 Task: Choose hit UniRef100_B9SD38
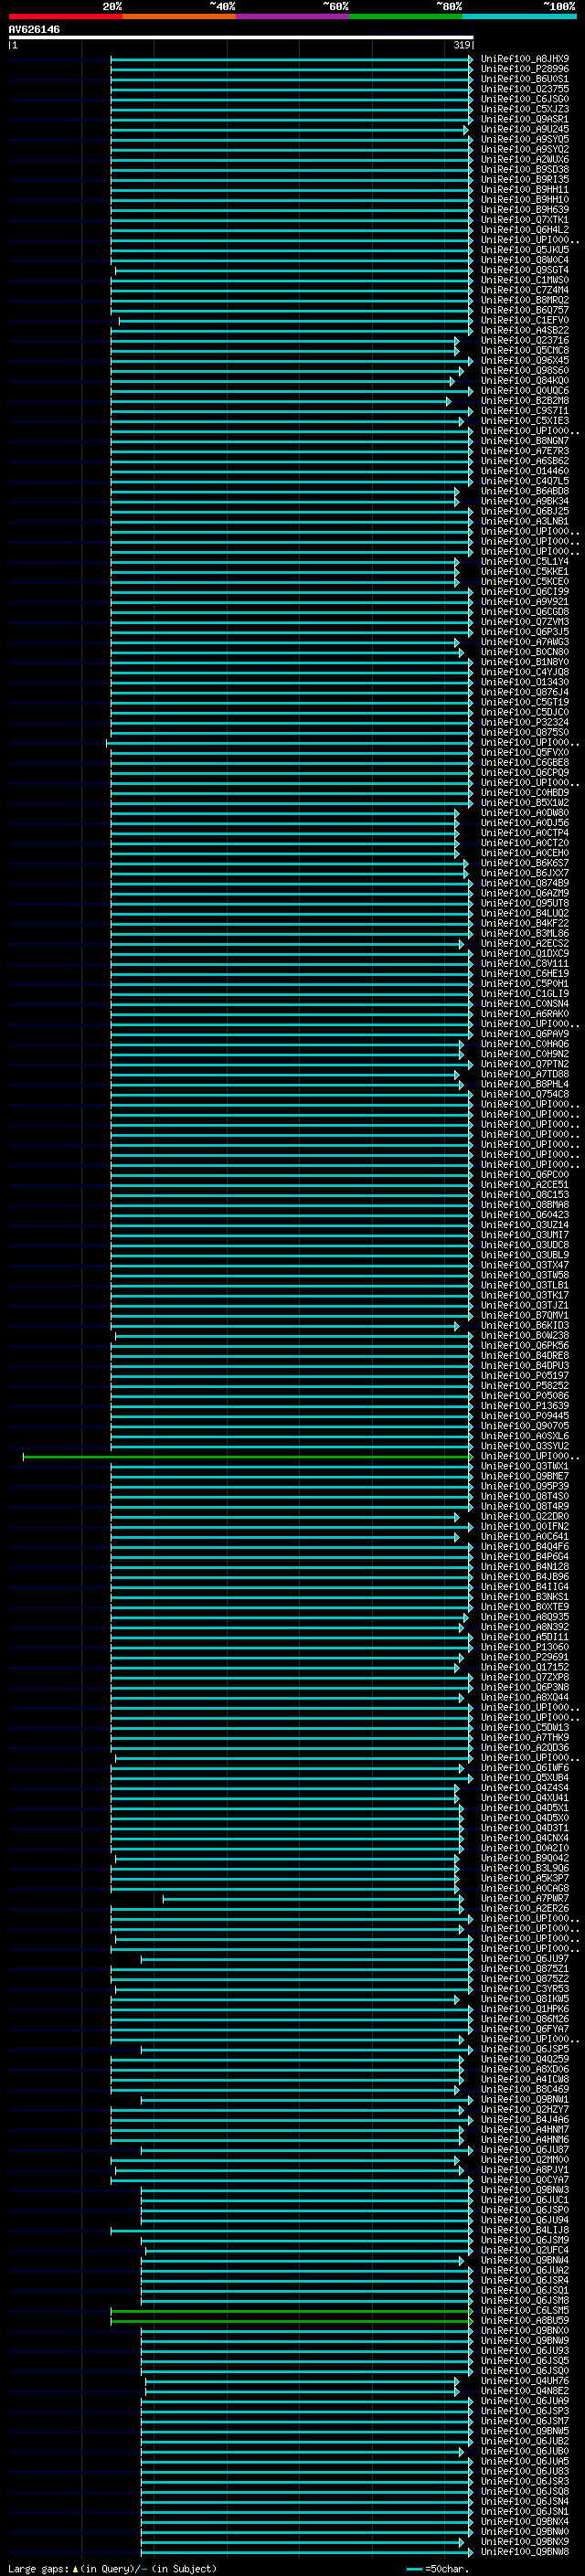coord(525,169)
